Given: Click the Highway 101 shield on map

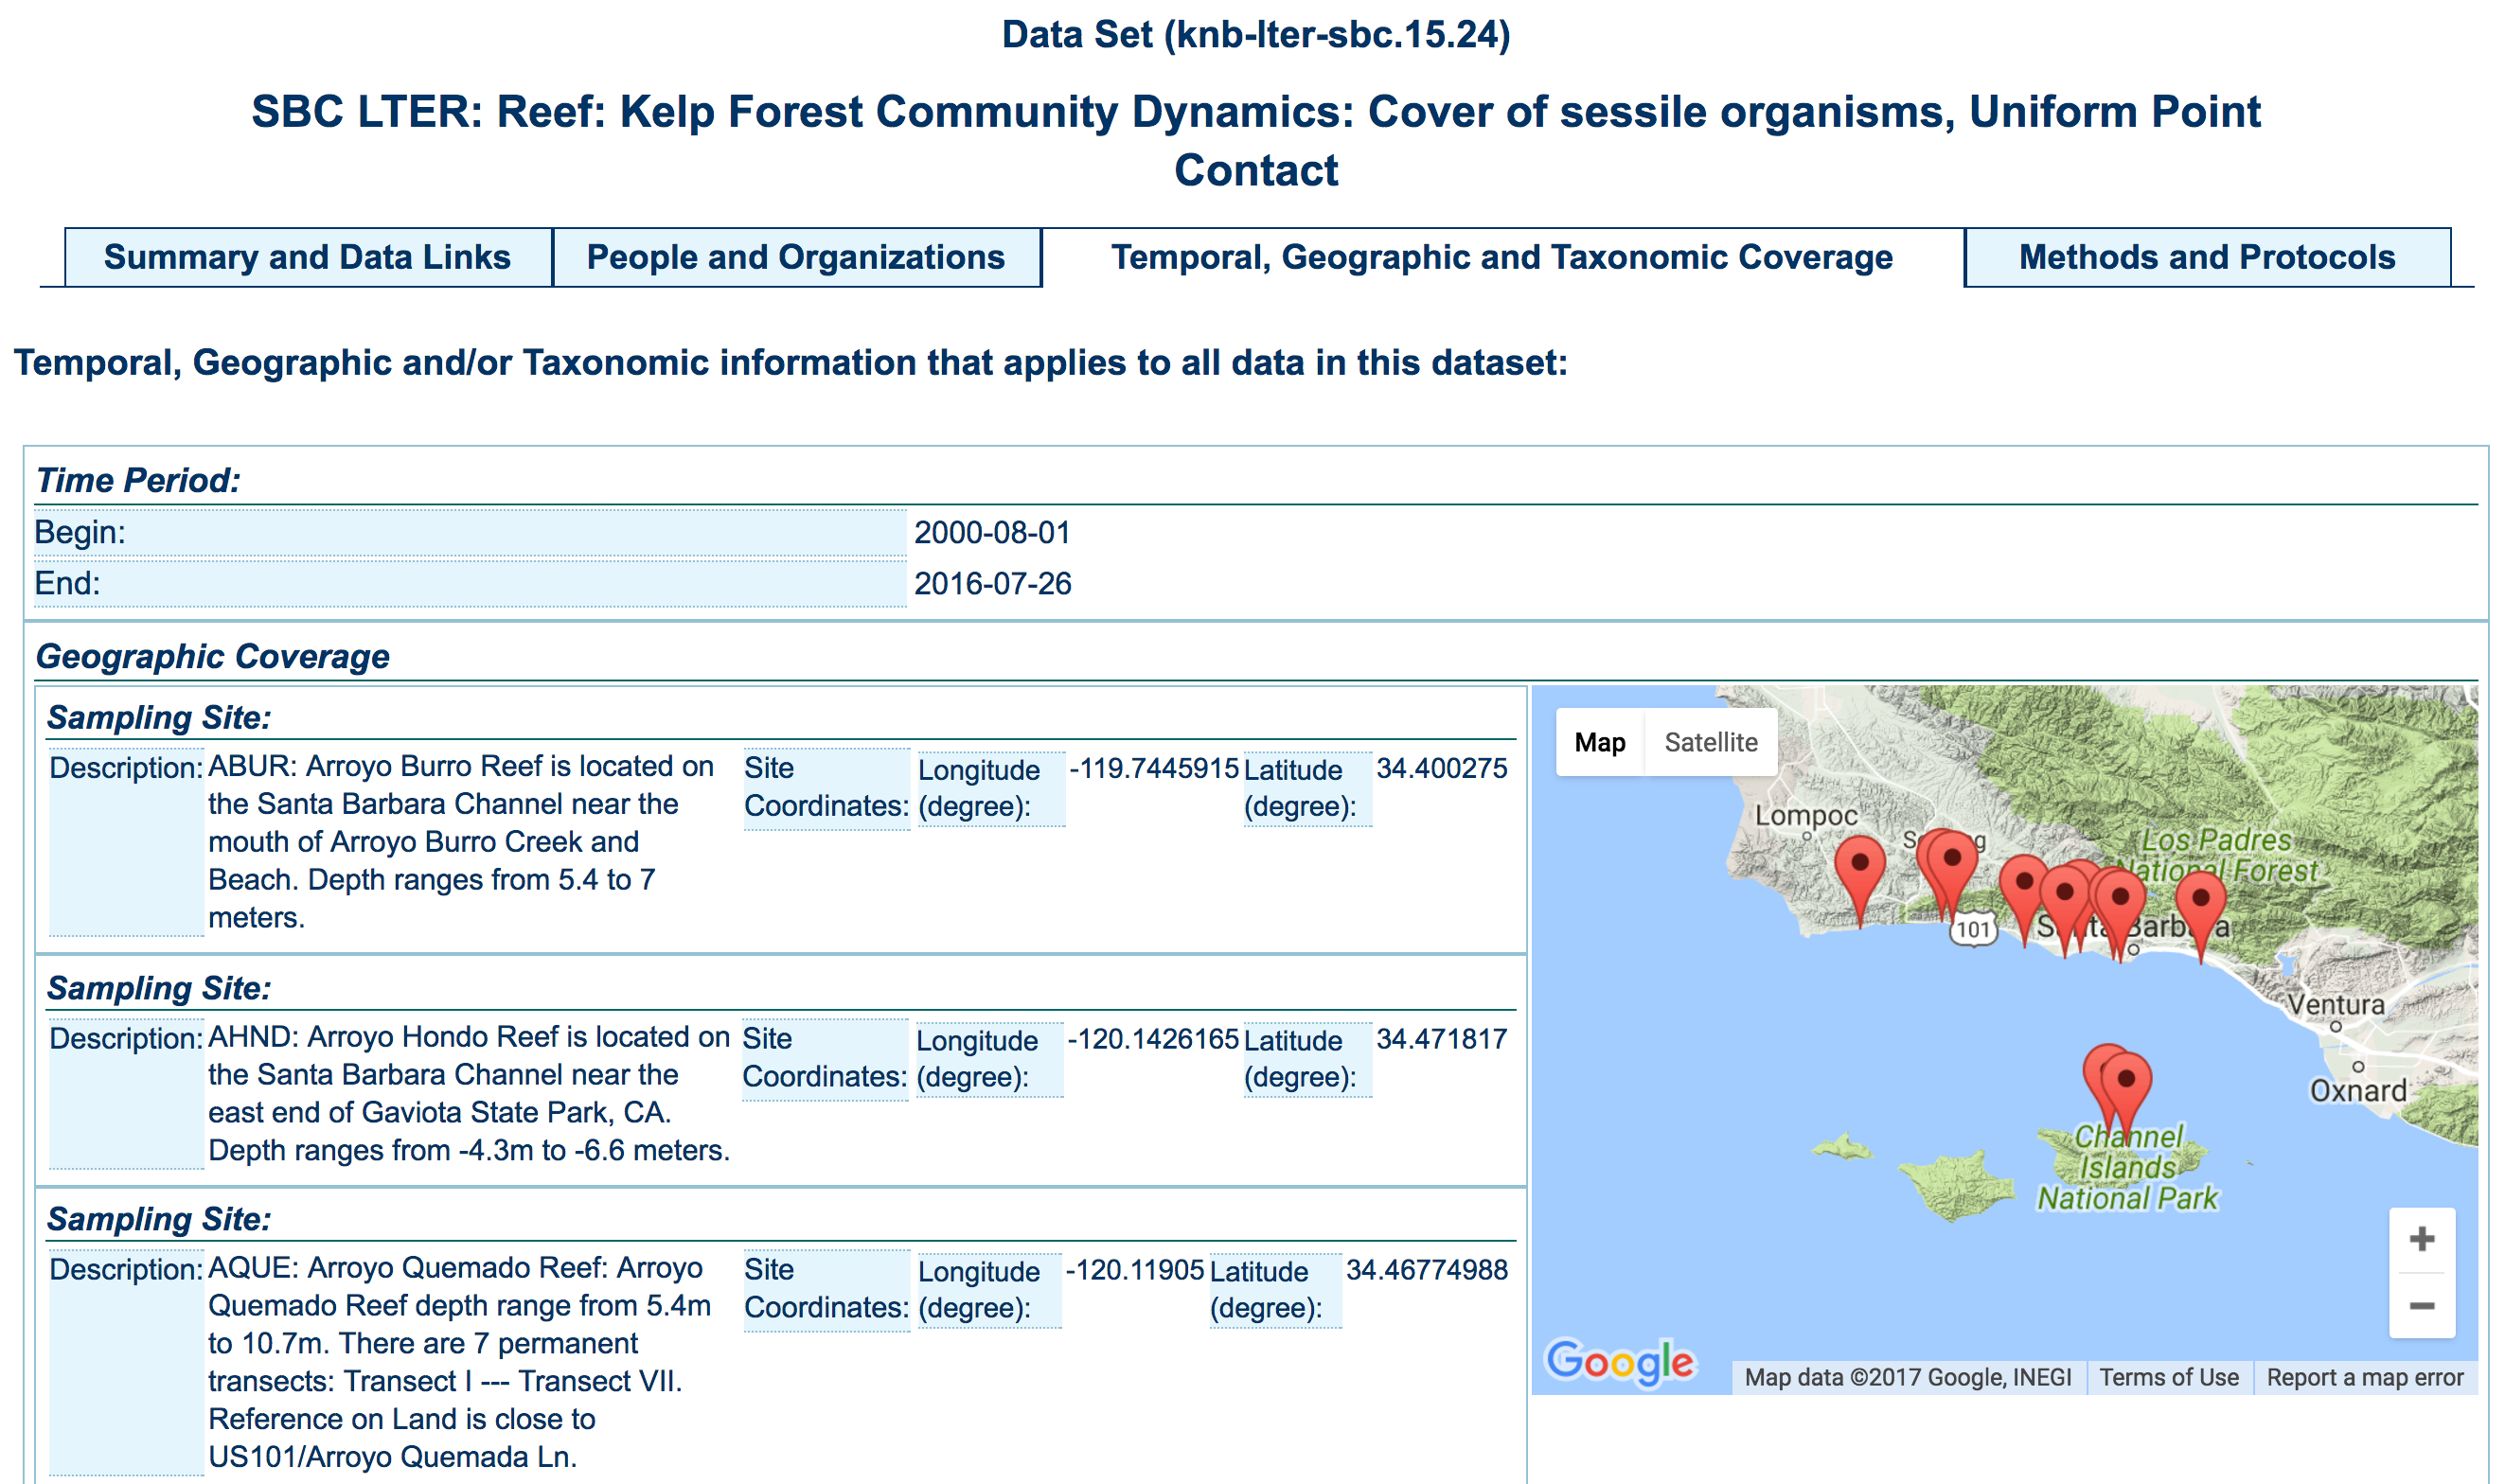Looking at the screenshot, I should 1972,930.
